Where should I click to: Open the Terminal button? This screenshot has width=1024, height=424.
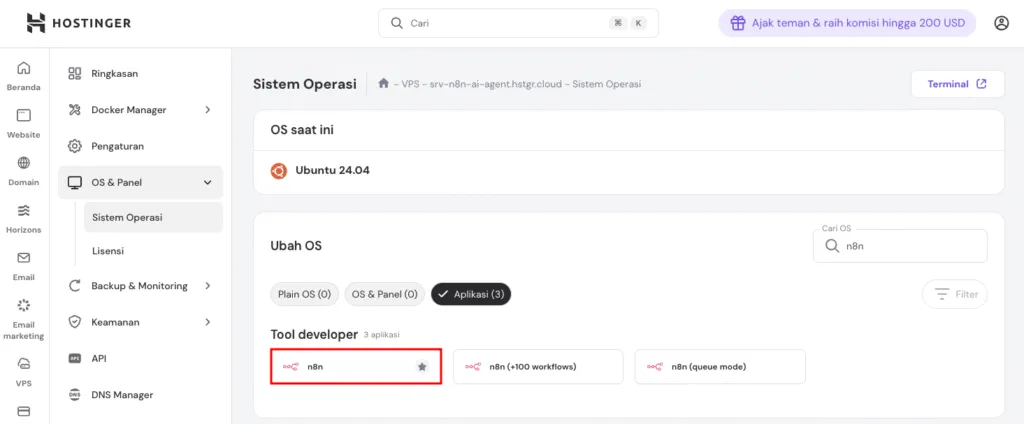(x=957, y=84)
